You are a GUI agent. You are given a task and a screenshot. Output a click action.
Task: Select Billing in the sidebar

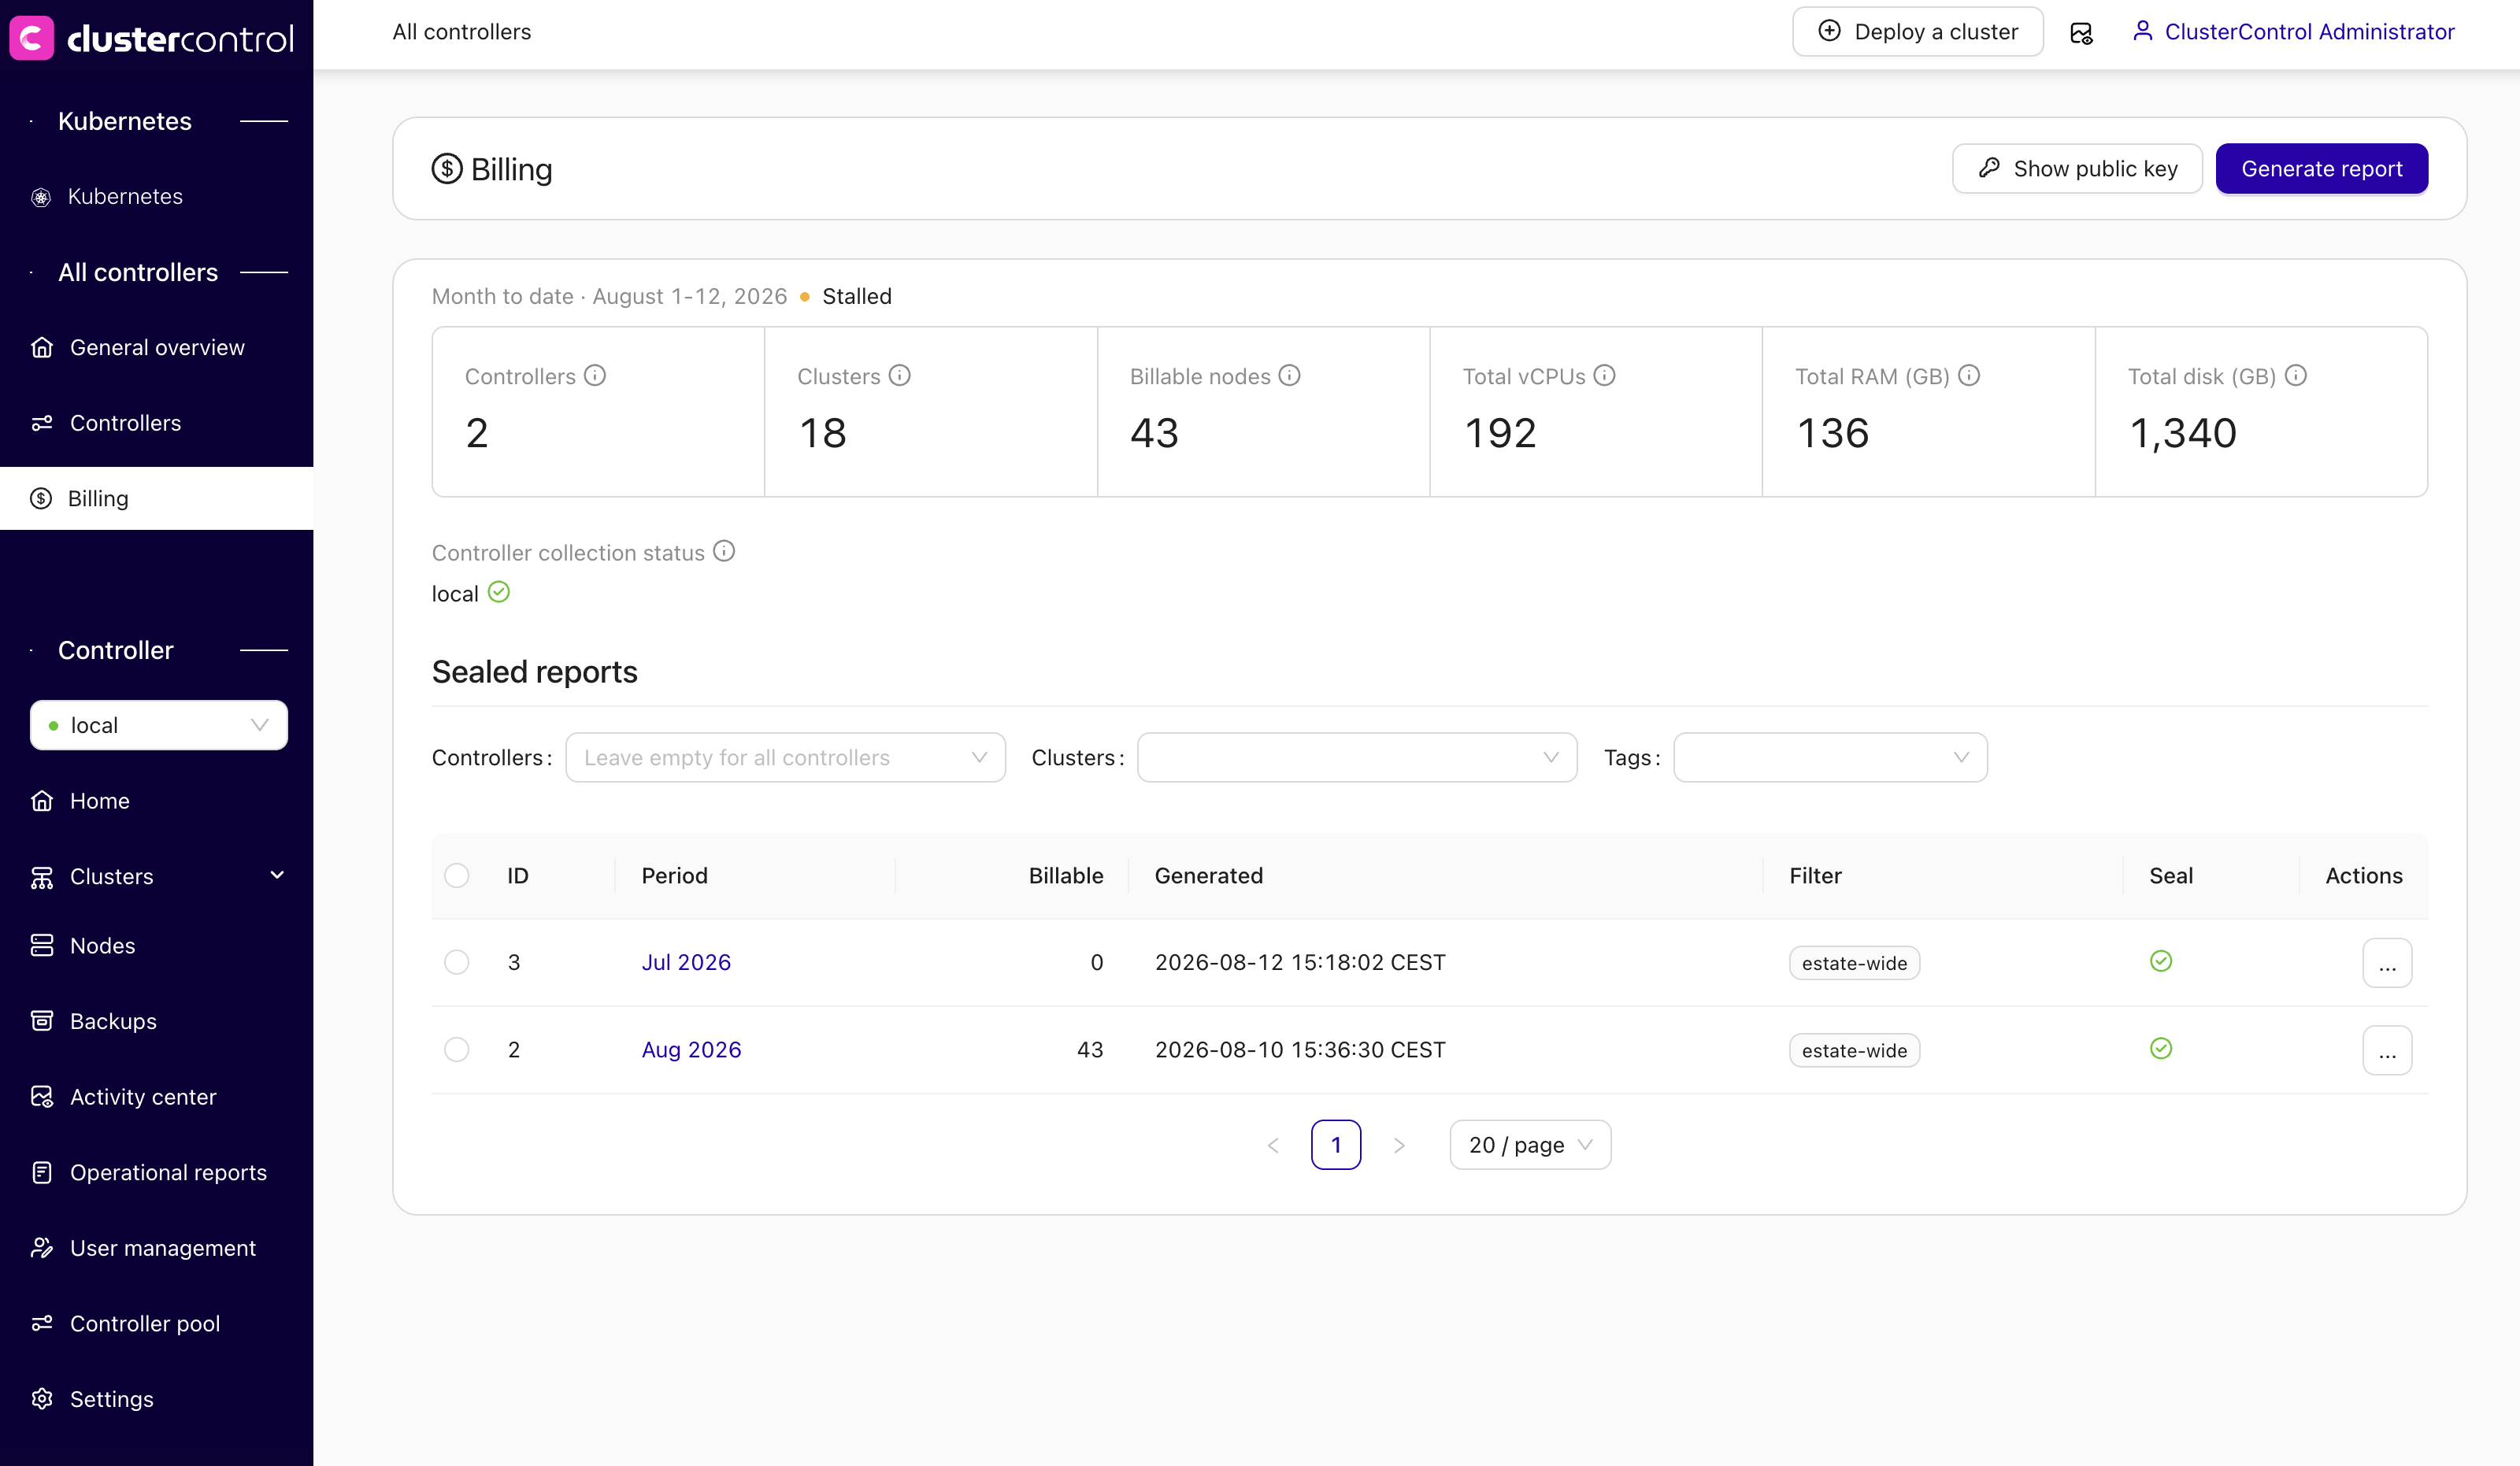click(x=156, y=498)
